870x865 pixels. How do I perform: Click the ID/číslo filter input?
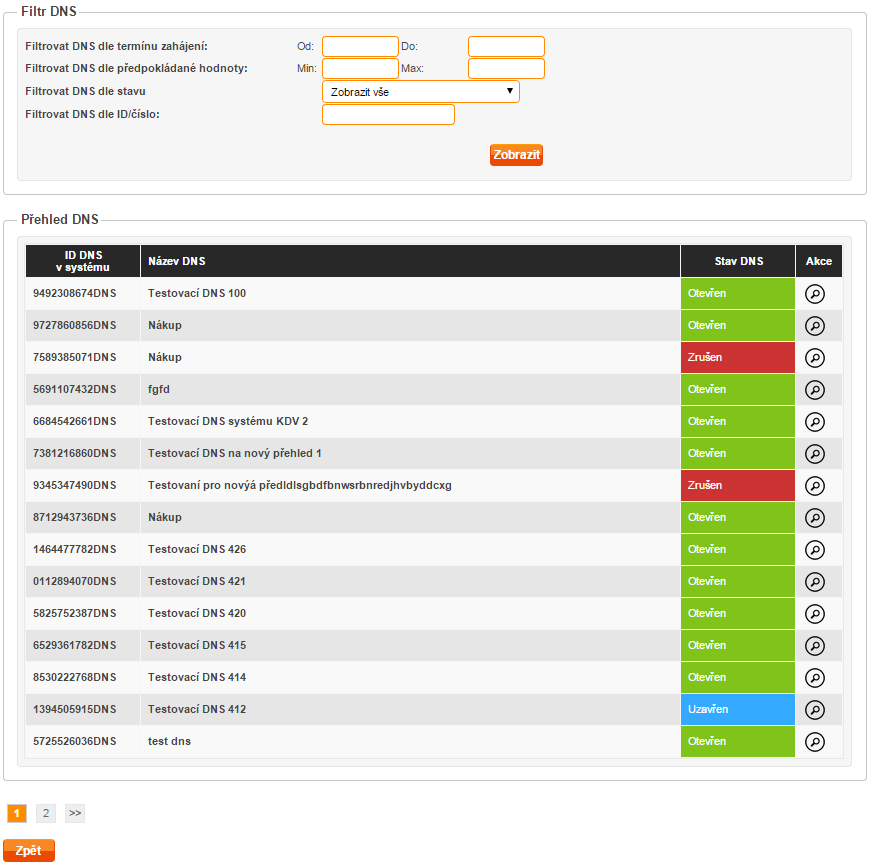tap(388, 114)
